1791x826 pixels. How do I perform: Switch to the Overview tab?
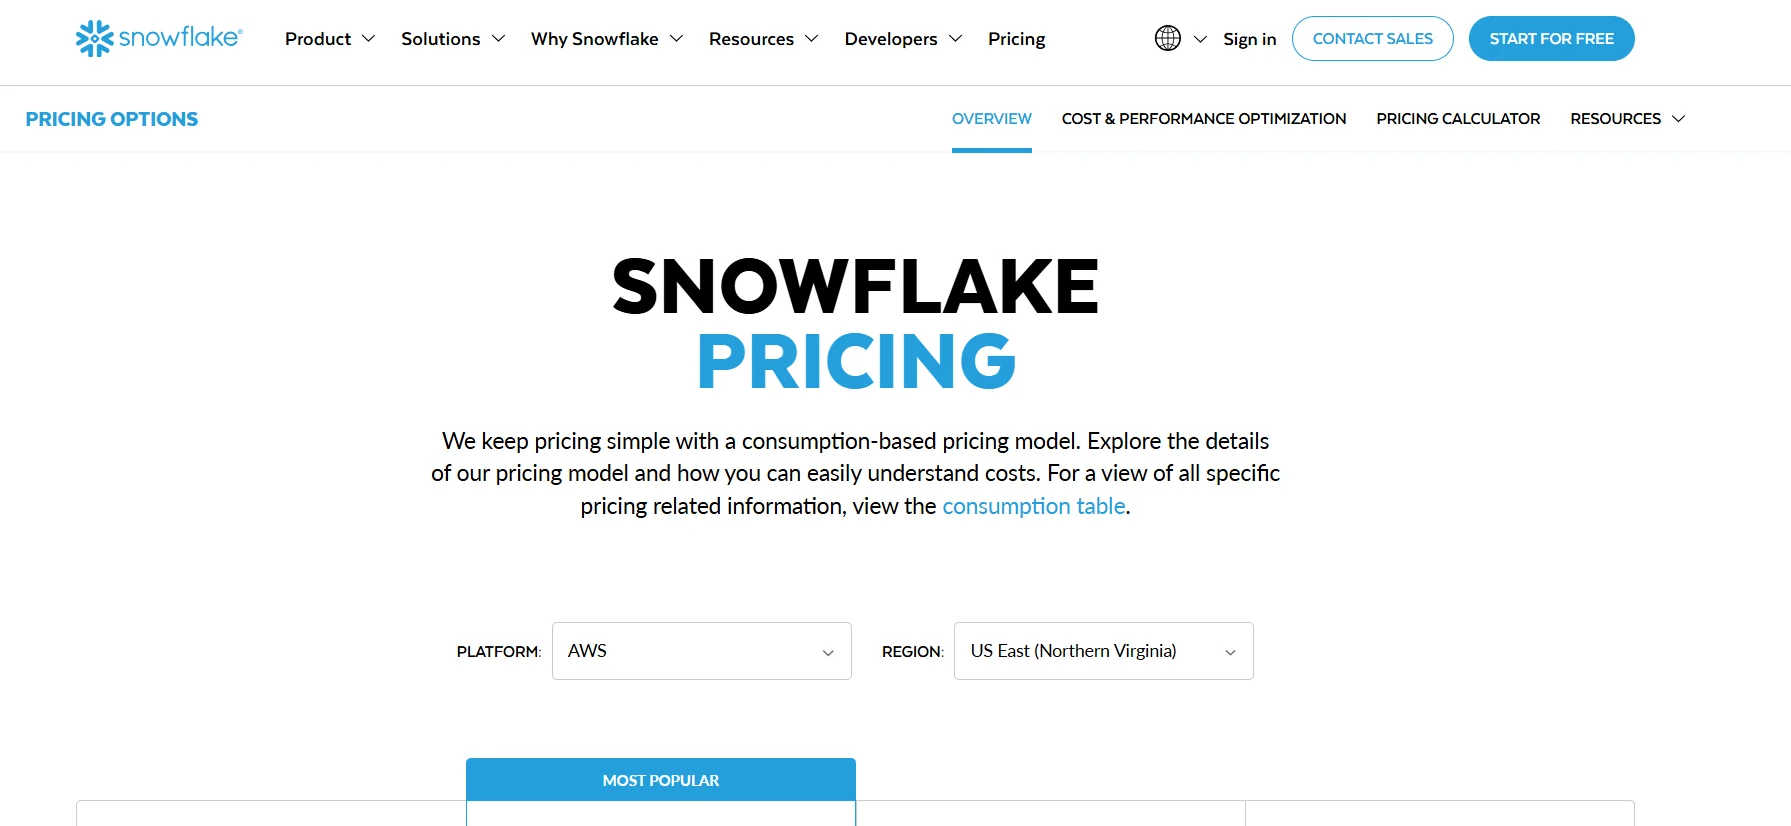991,118
